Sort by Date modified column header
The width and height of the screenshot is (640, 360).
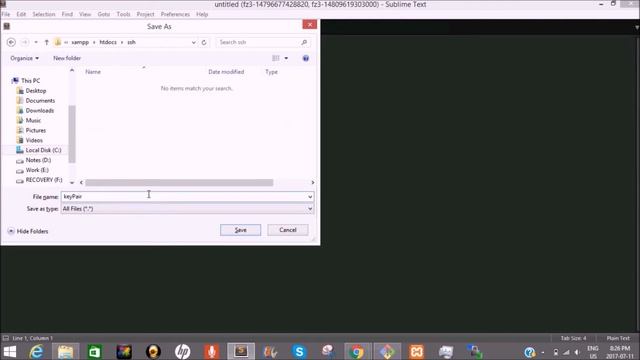point(226,72)
